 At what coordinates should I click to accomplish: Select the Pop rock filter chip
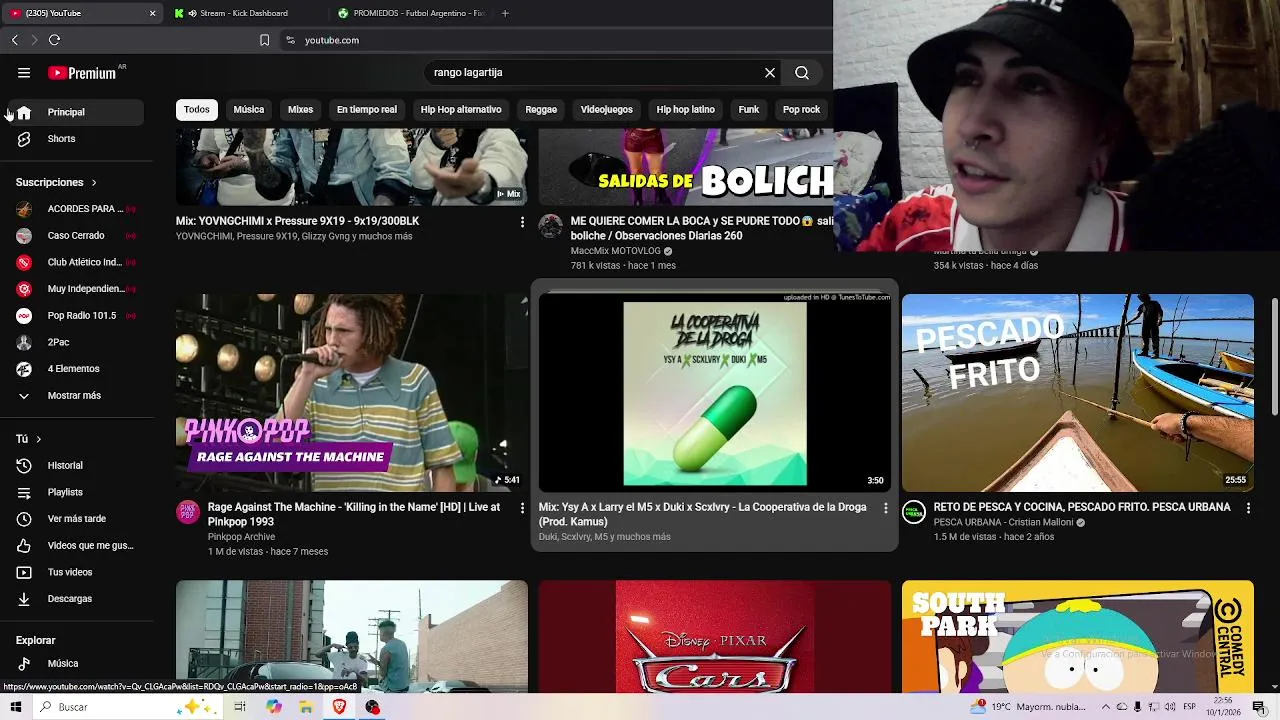801,110
